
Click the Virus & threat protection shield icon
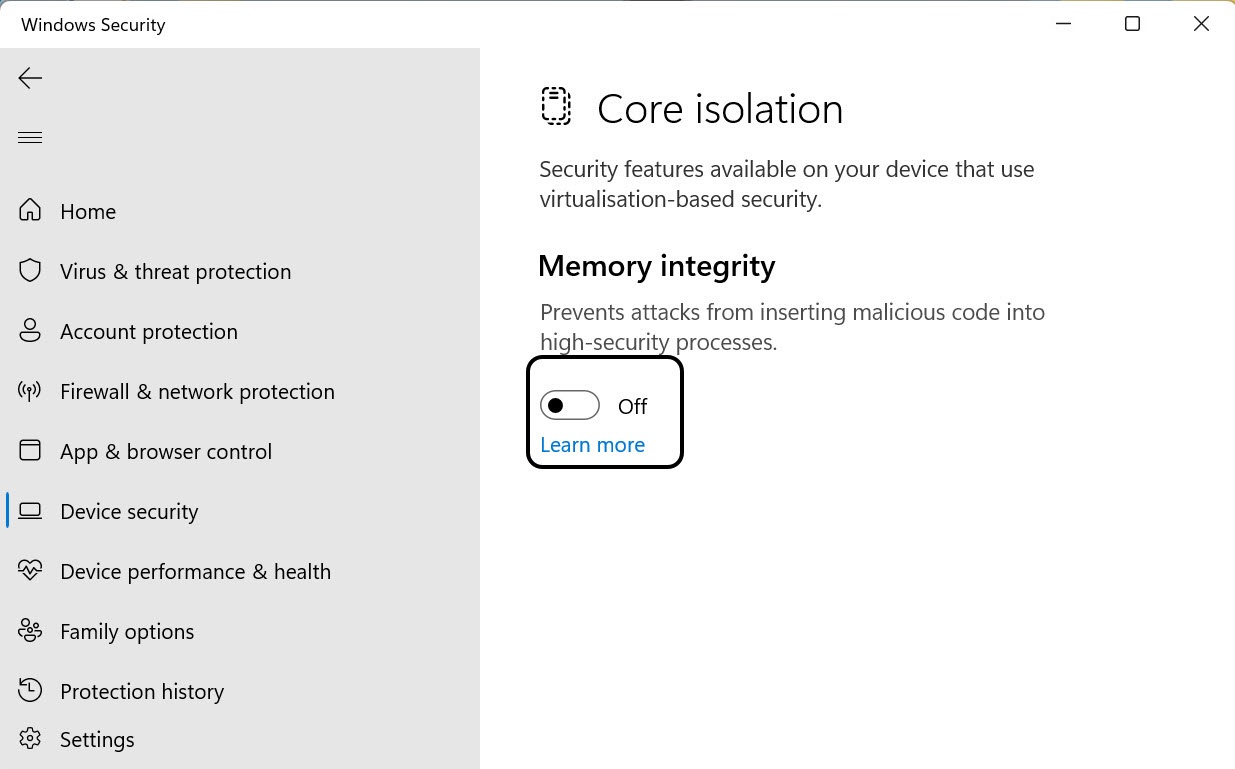click(x=30, y=271)
